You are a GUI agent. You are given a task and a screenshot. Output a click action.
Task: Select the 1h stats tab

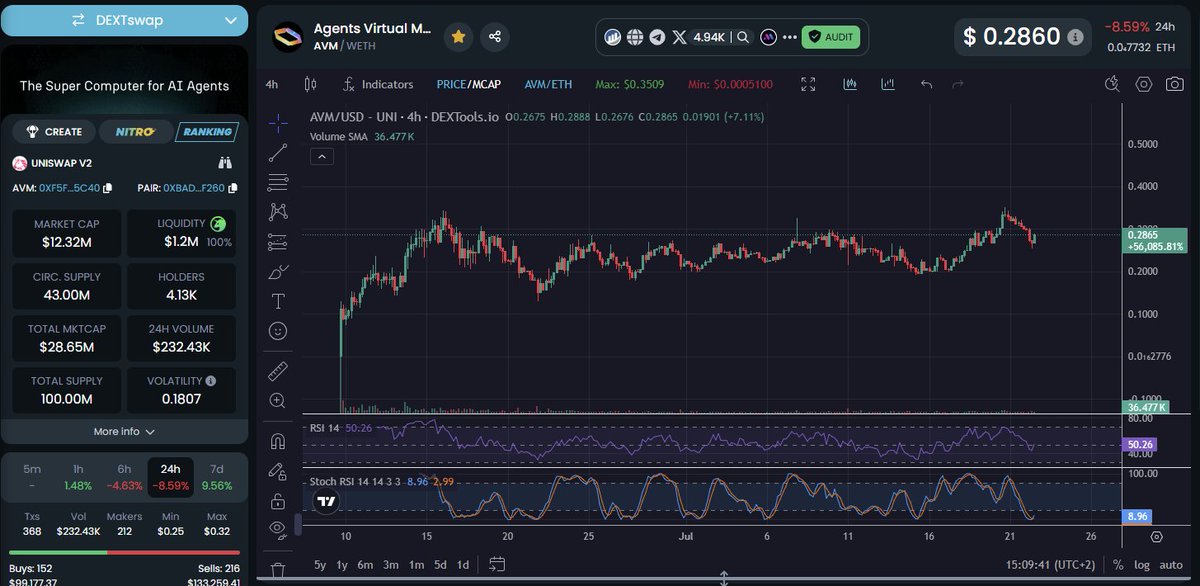point(78,477)
